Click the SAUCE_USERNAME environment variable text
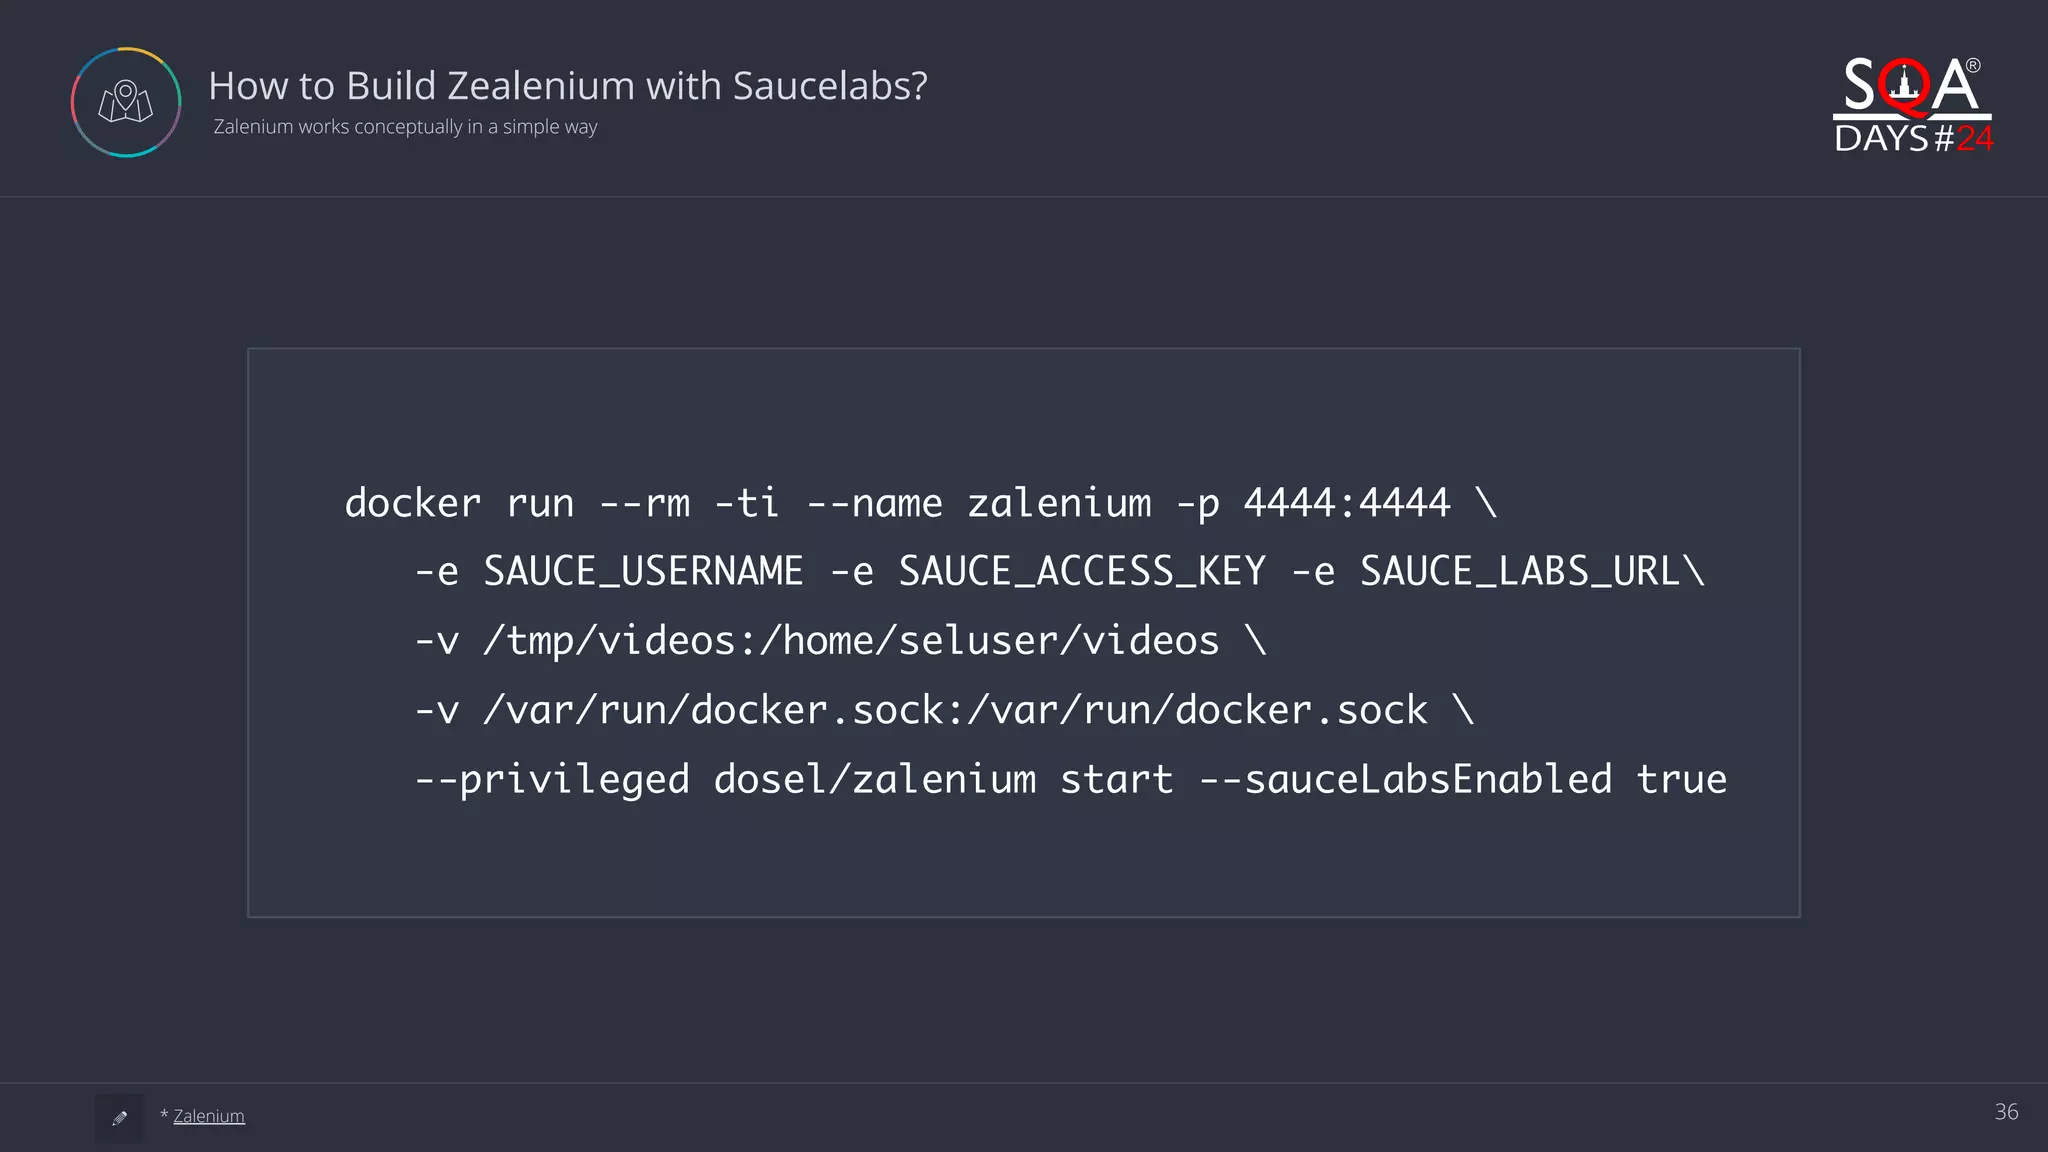 [x=643, y=572]
